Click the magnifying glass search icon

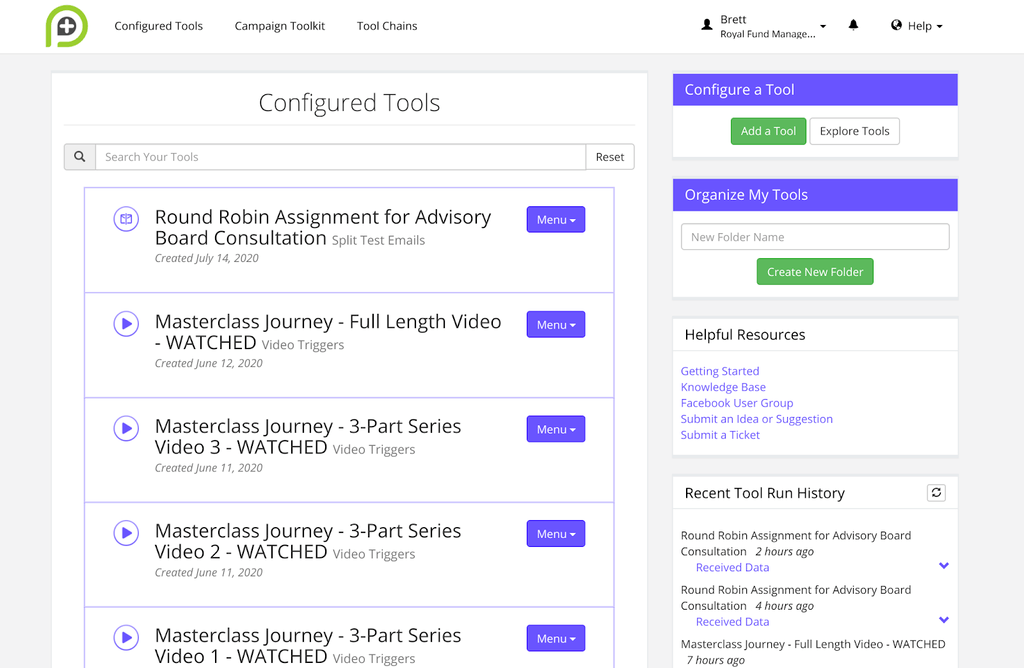tap(79, 157)
